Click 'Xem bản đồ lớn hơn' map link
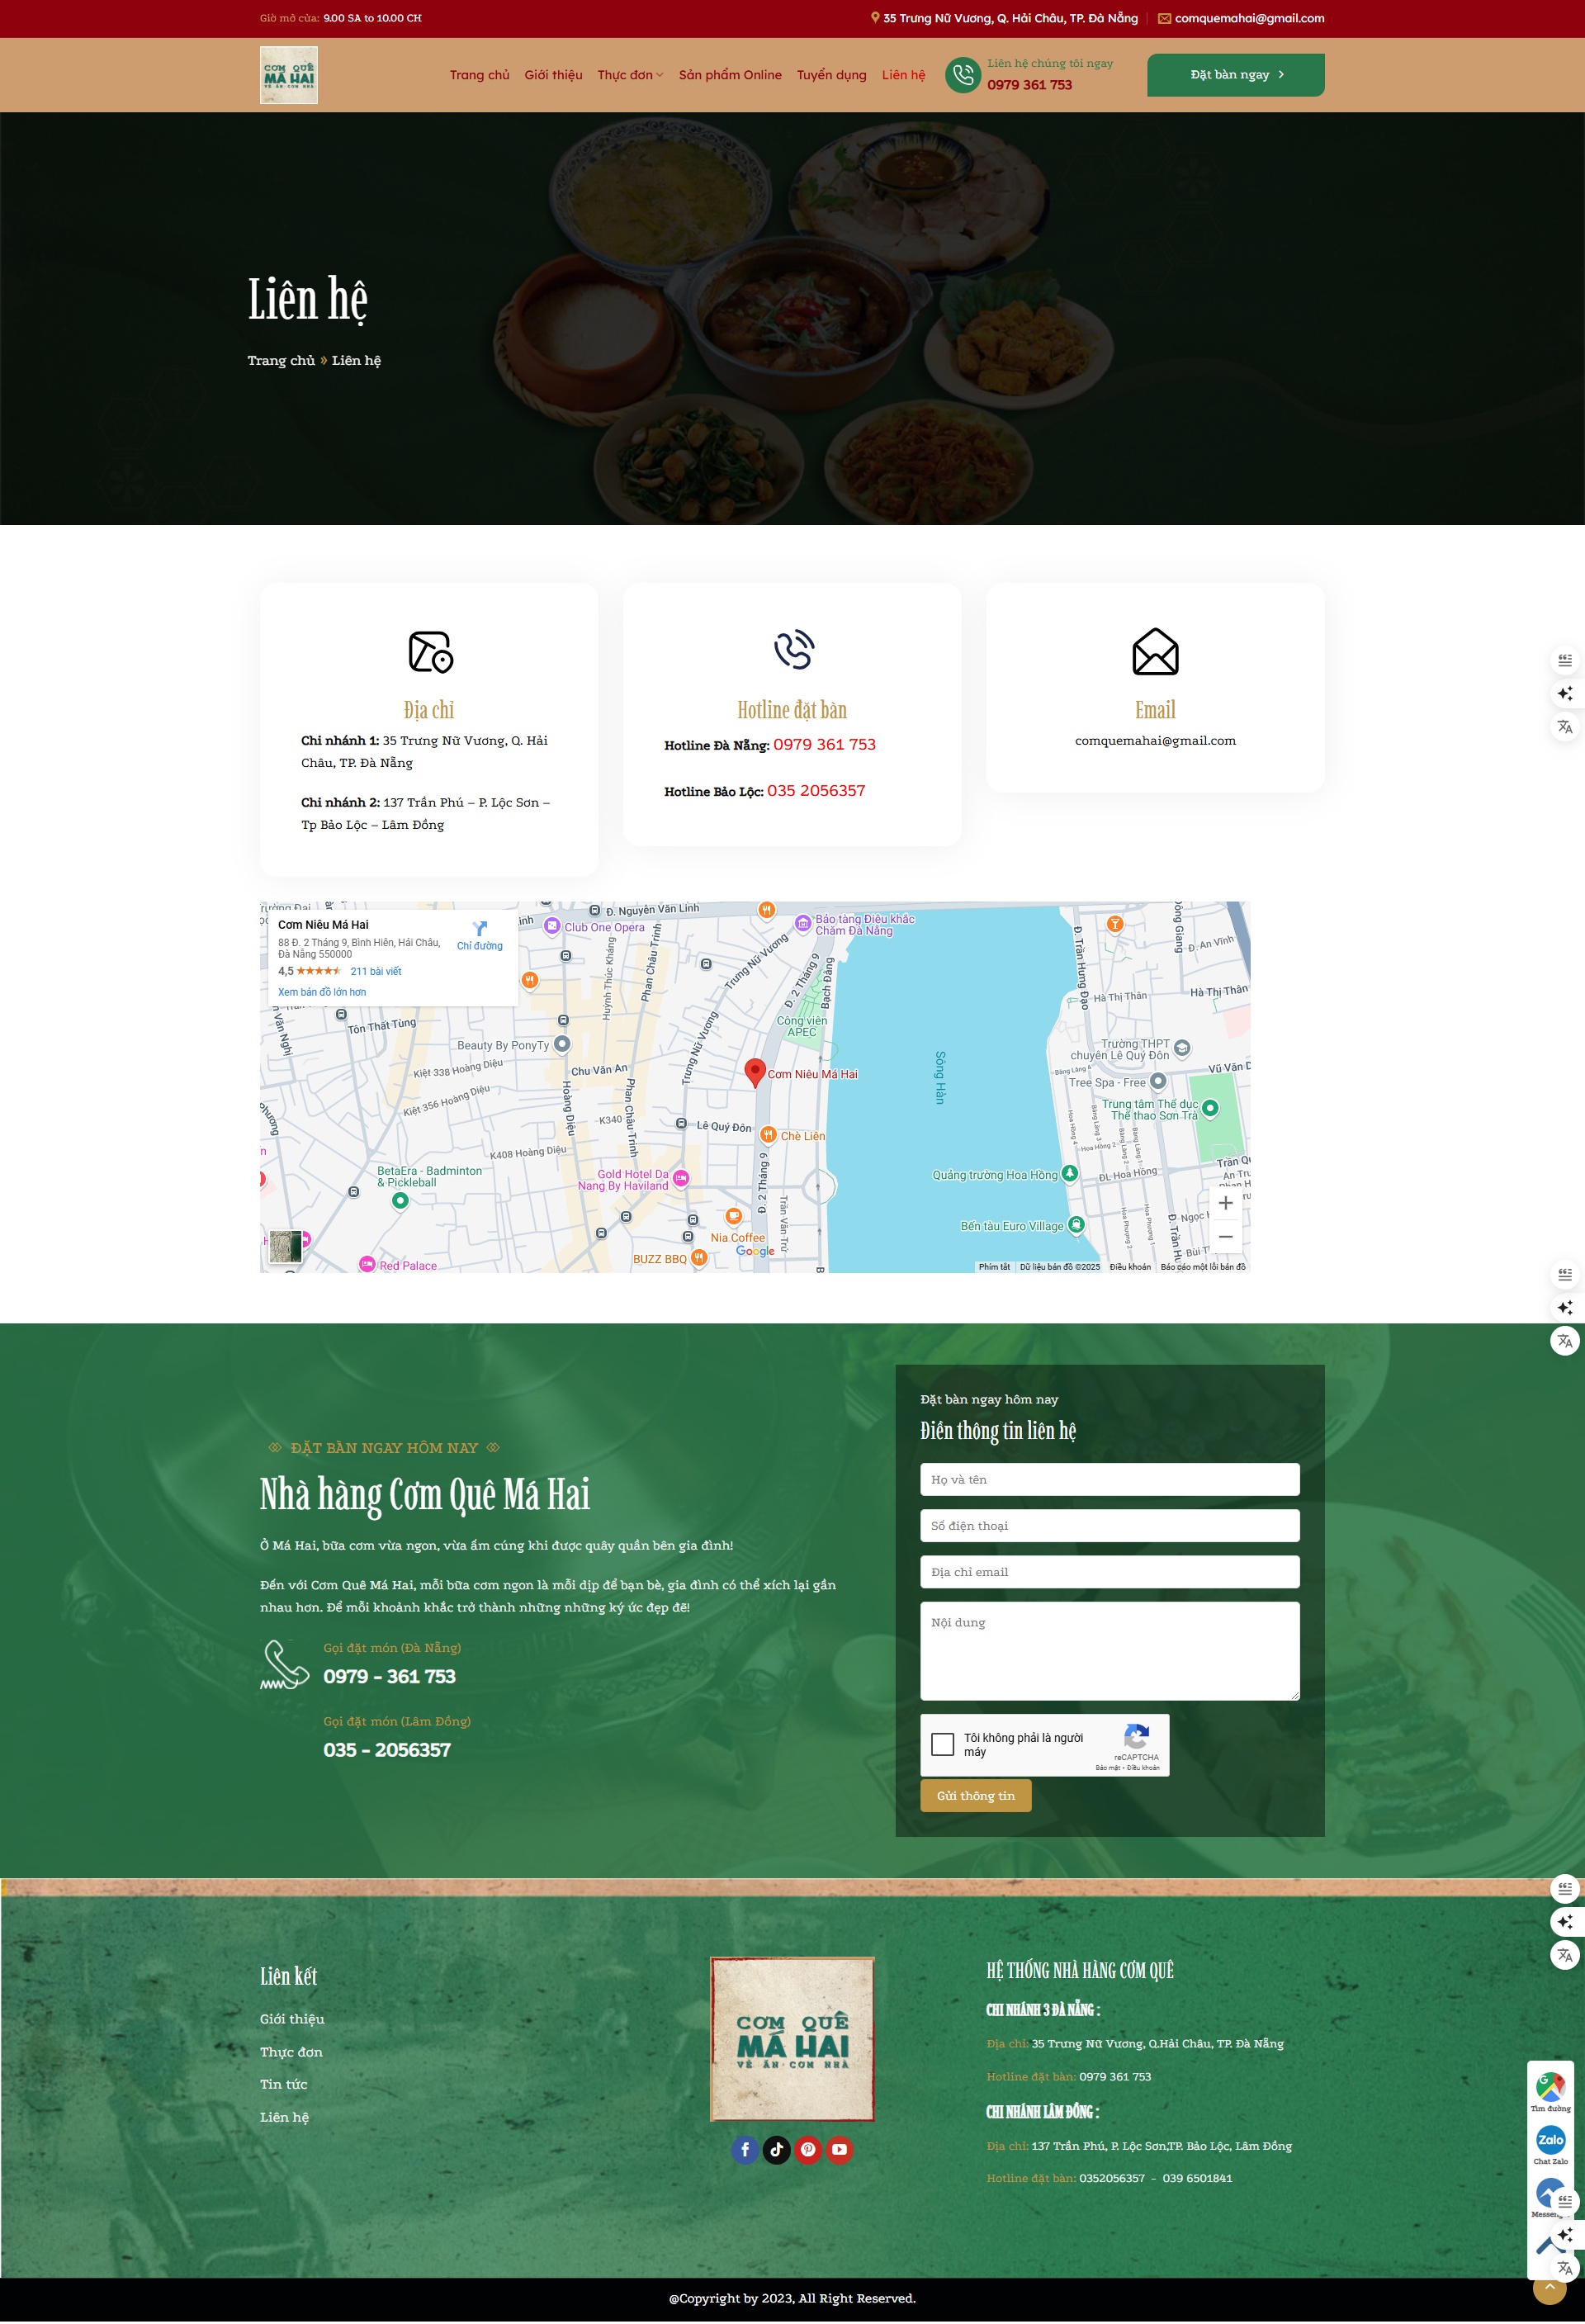The height and width of the screenshot is (2324, 1585). pos(322,992)
